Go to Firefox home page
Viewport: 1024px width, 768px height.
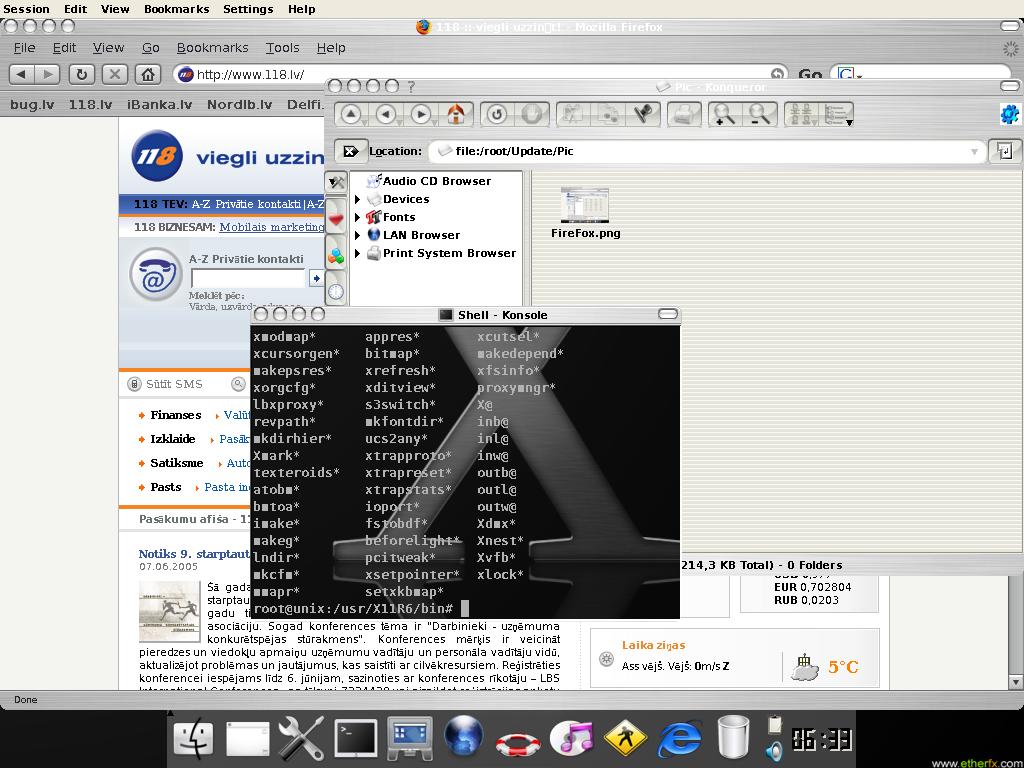148,74
